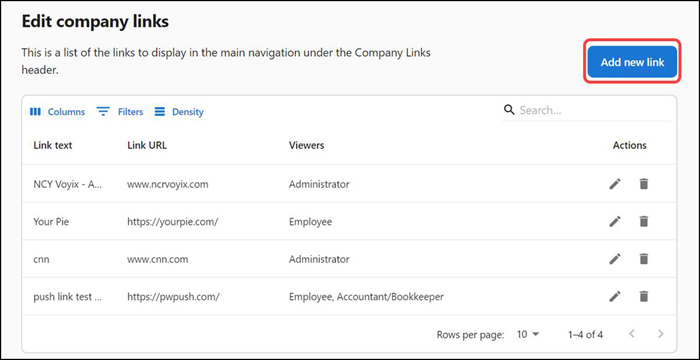Edit the cnn link entry
The width and height of the screenshot is (700, 360).
615,259
